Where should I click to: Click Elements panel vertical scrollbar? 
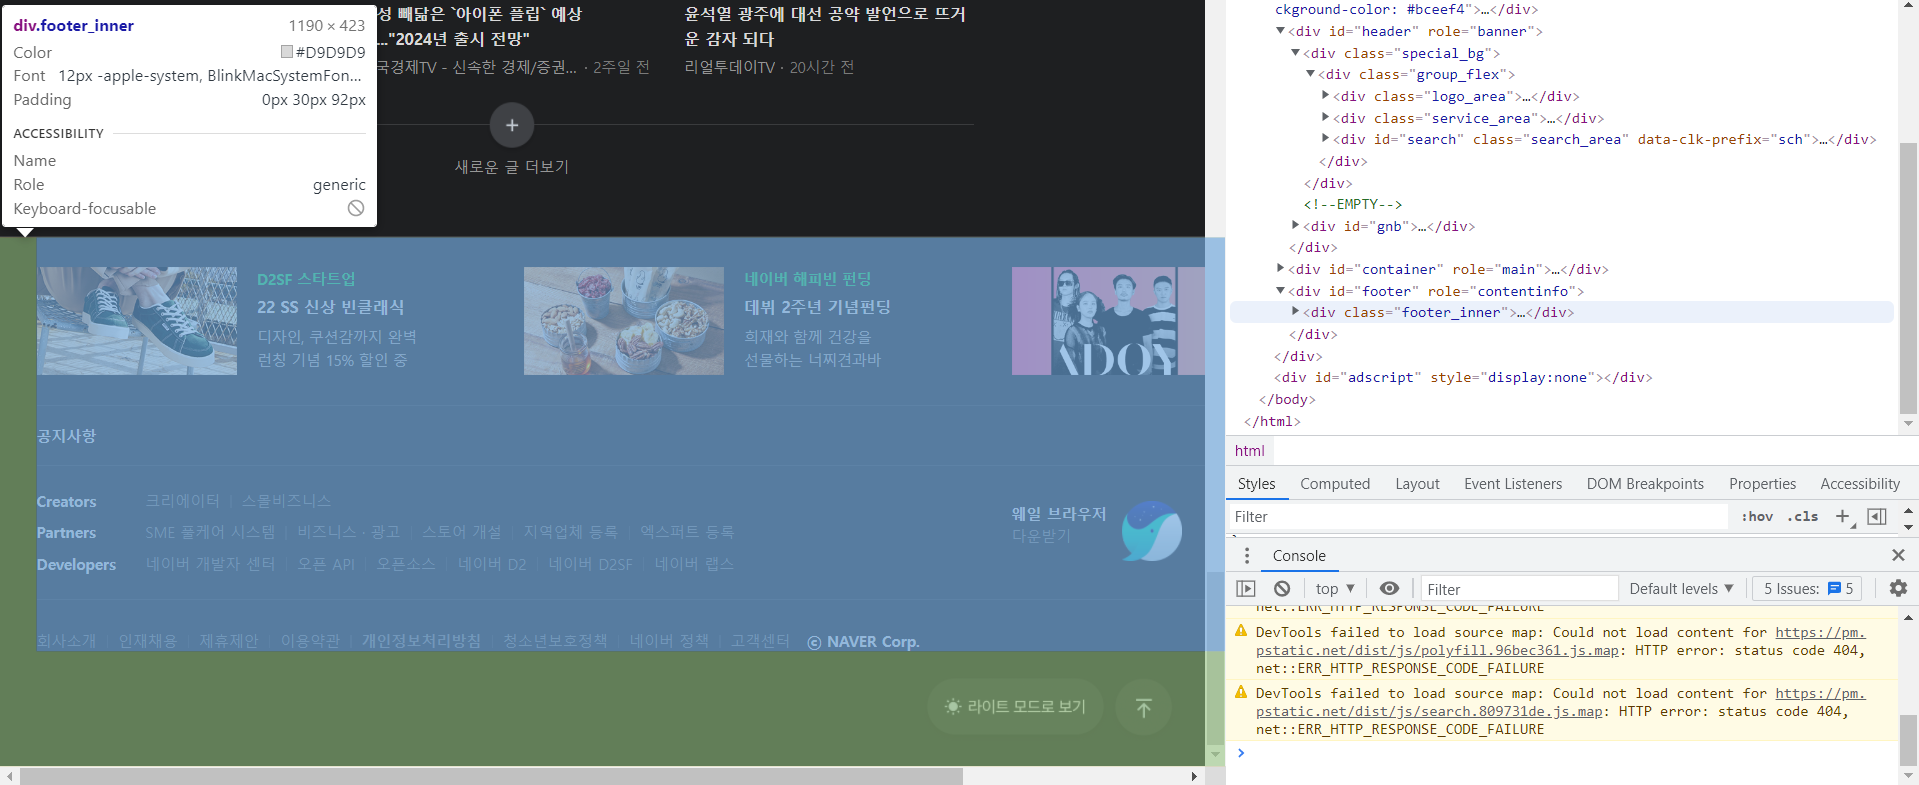[1908, 277]
